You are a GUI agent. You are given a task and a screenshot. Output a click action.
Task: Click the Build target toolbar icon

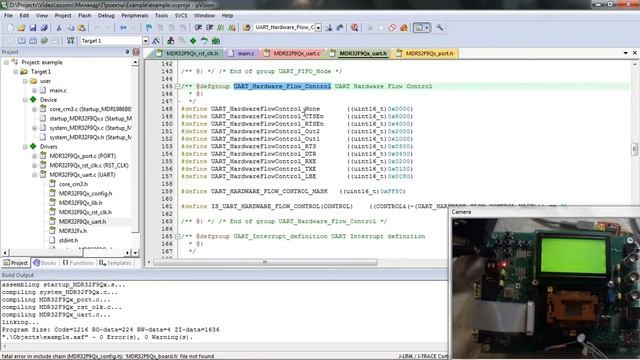(x=22, y=41)
